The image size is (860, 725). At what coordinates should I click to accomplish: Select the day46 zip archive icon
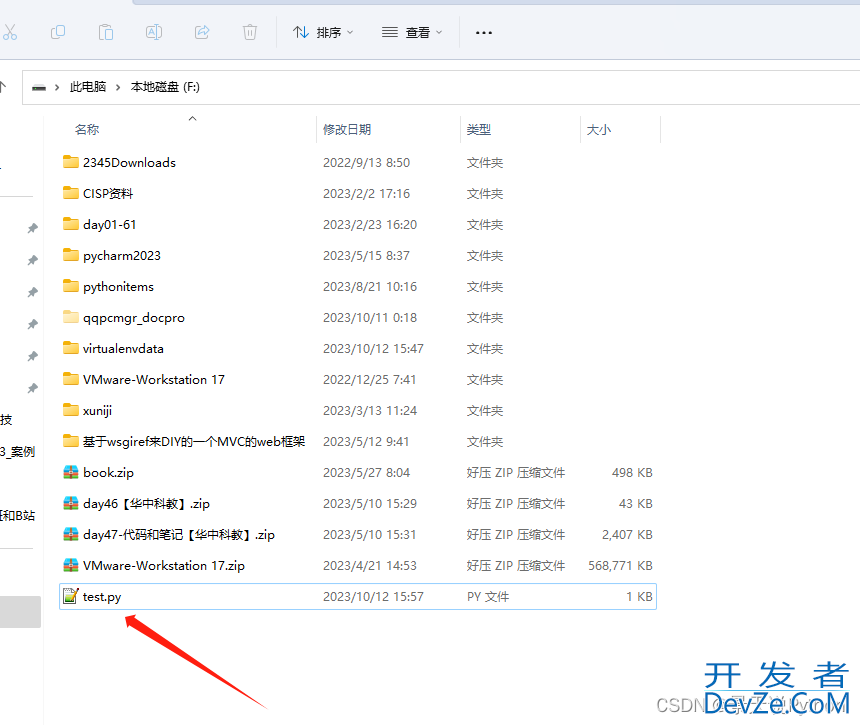(71, 503)
